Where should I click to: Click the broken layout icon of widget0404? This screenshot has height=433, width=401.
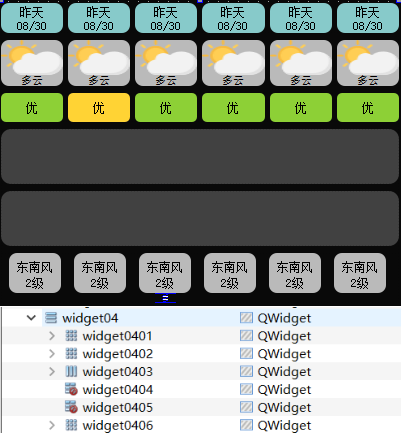[71, 389]
